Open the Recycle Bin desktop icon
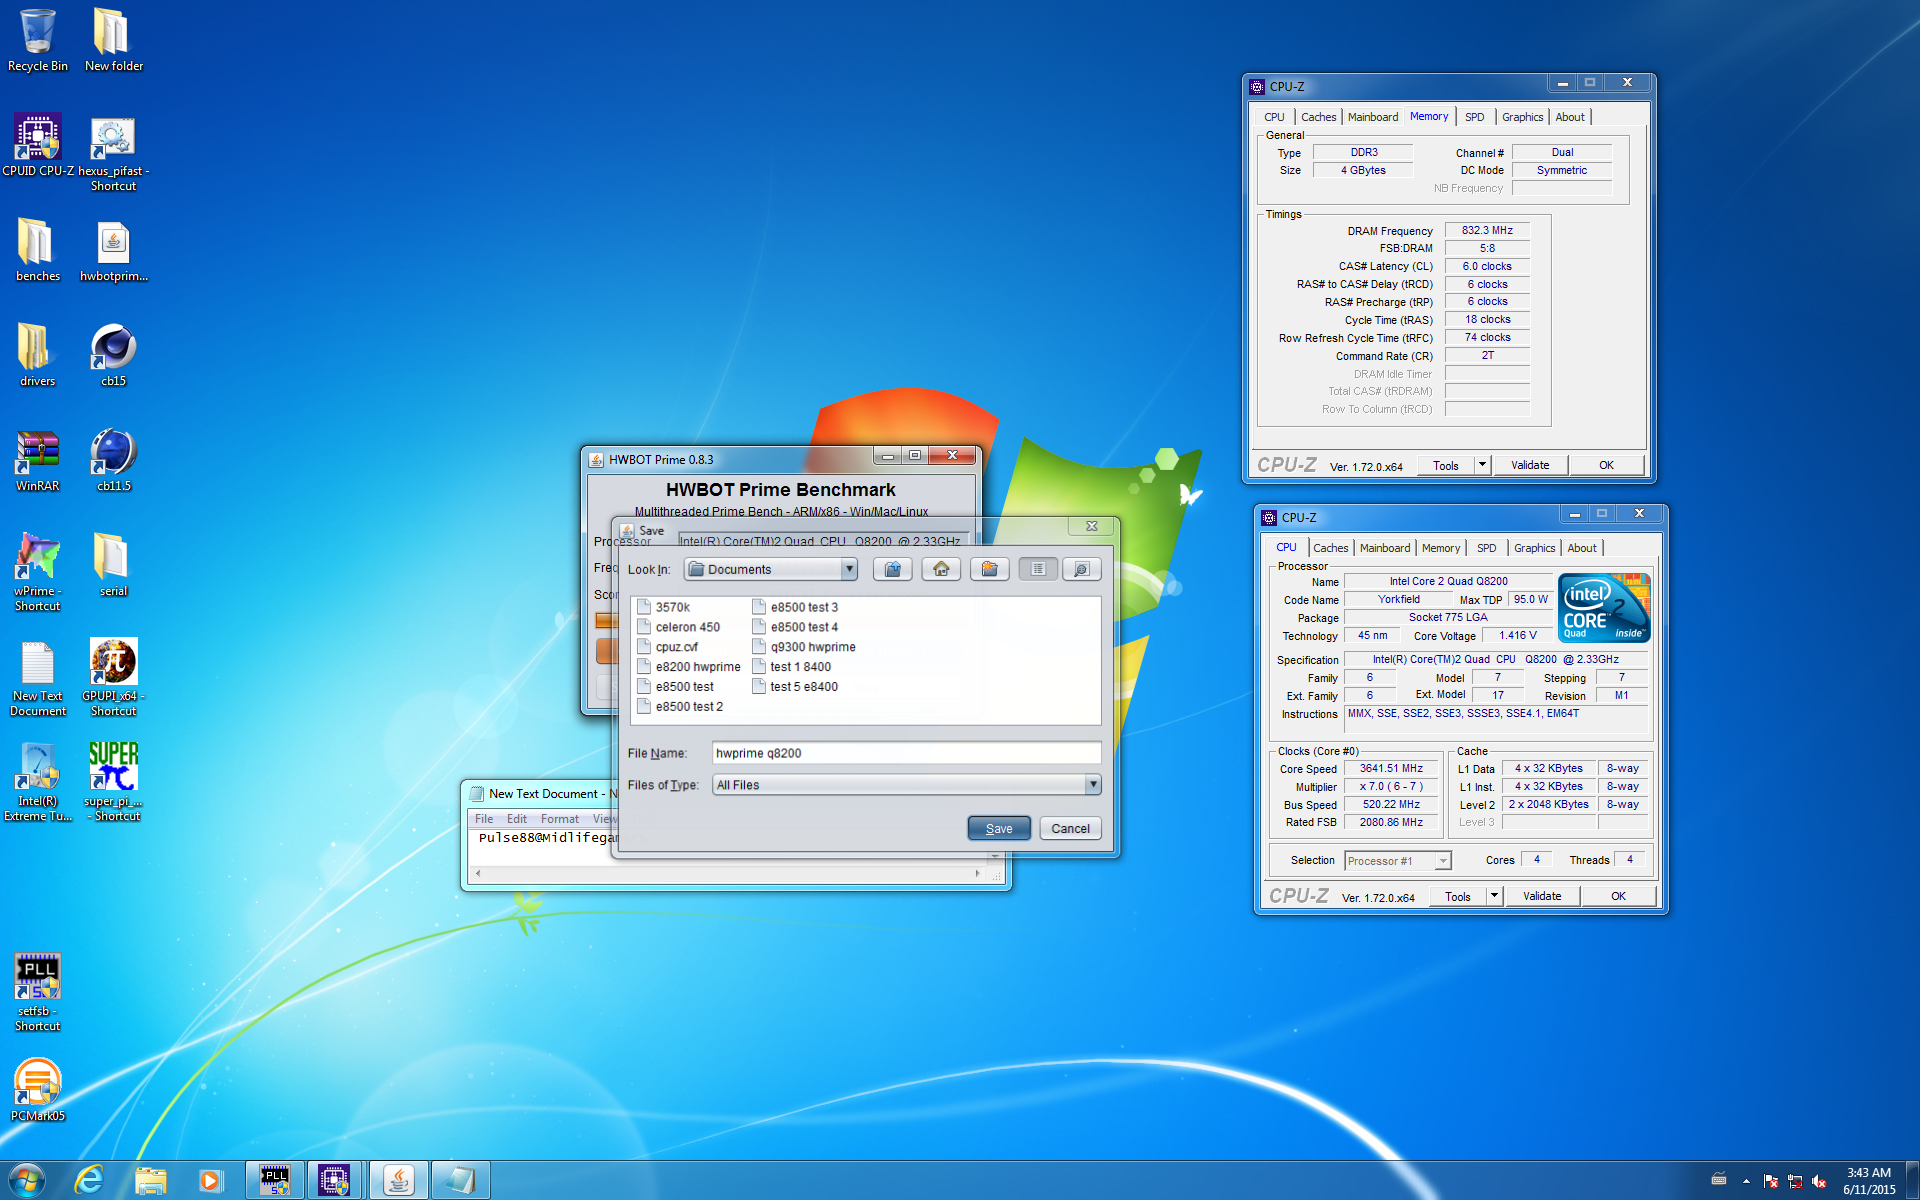1920x1200 pixels. 38,40
